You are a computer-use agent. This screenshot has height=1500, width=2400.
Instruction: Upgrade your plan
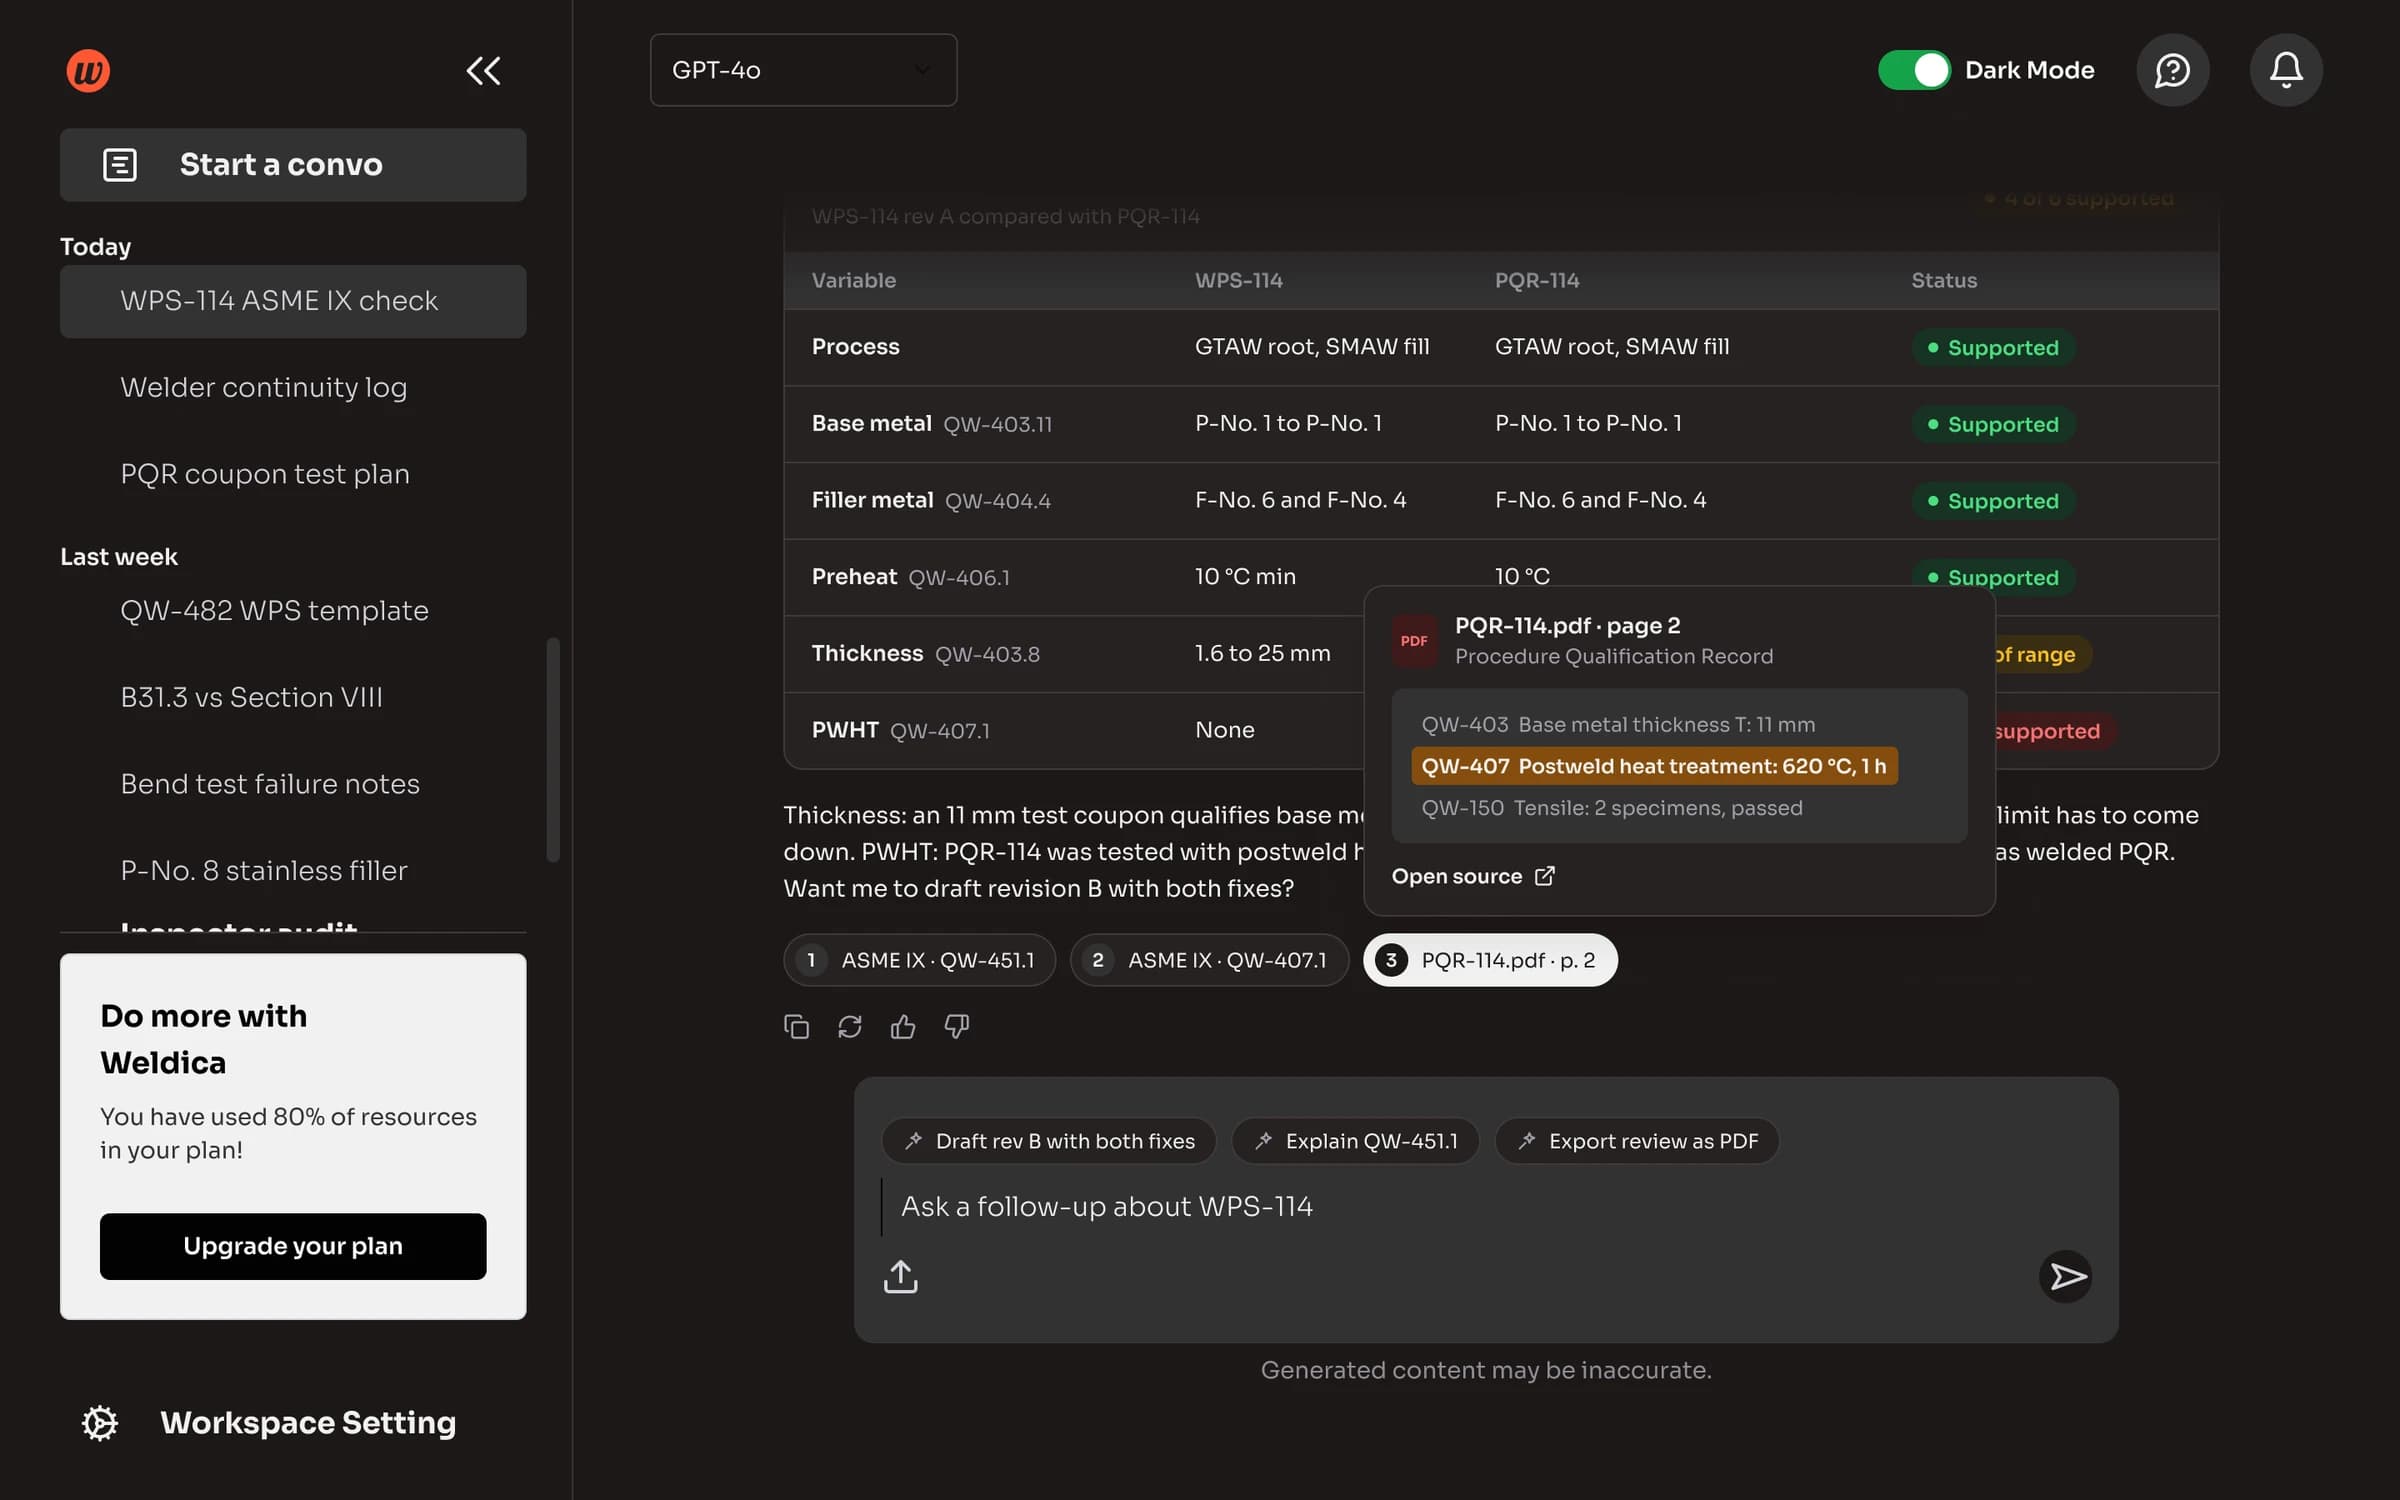[293, 1246]
